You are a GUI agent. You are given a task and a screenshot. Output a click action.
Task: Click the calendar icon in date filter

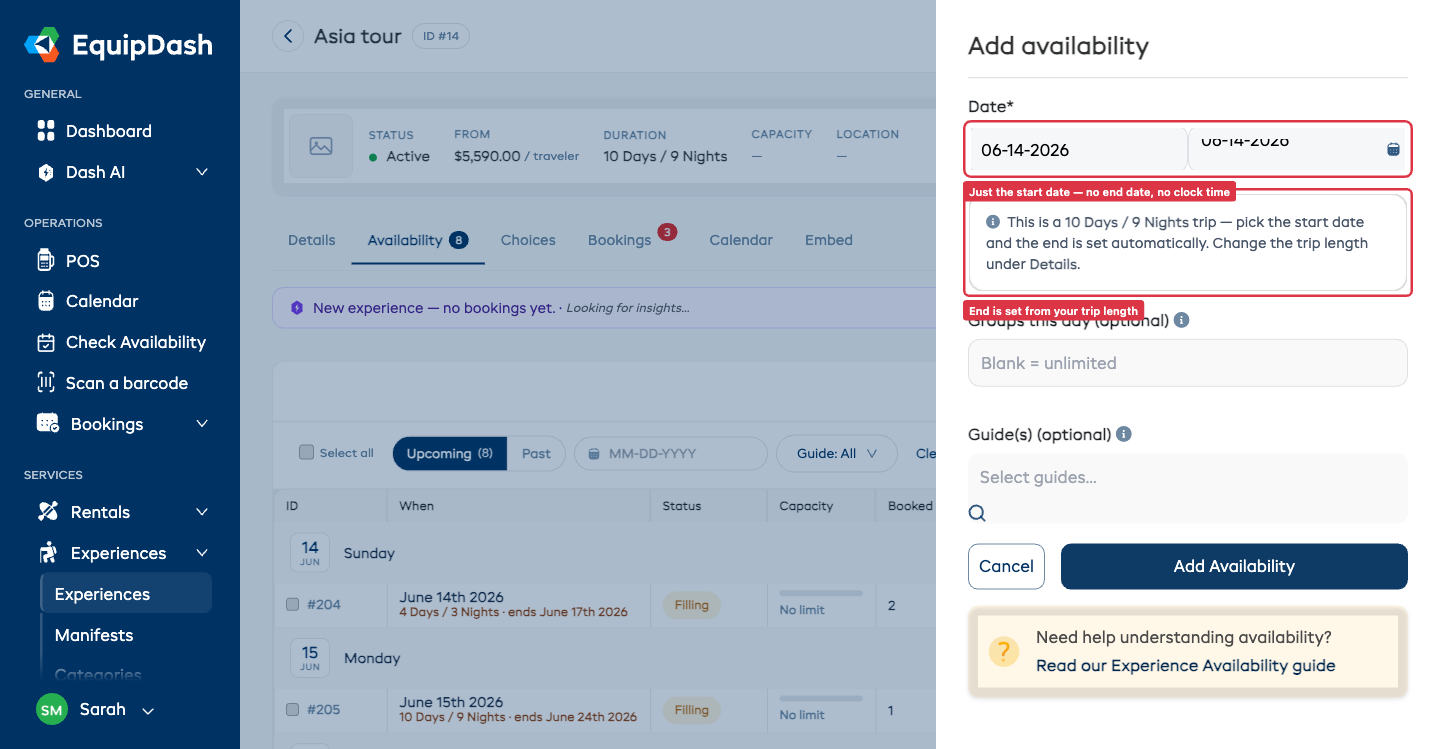594,454
